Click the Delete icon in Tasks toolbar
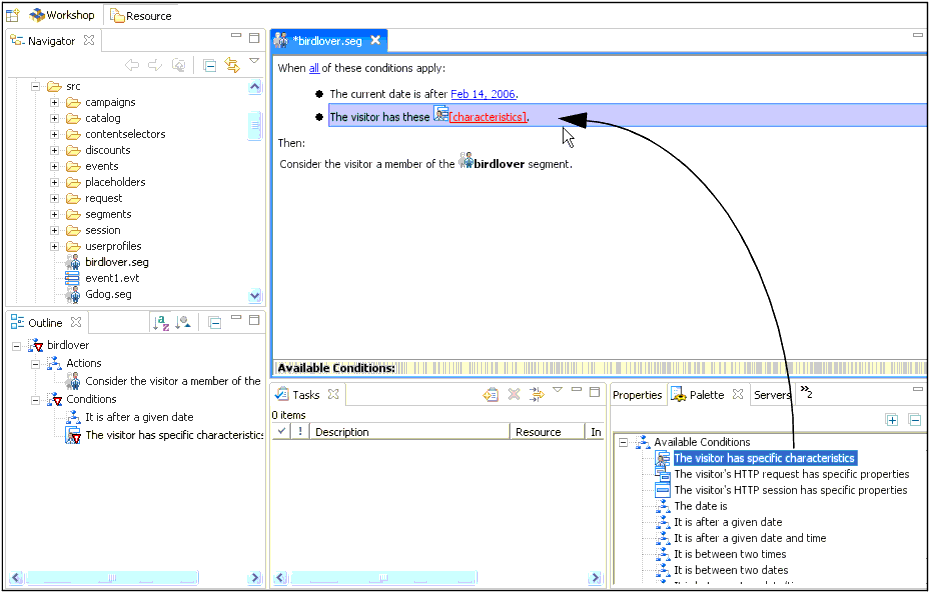The height and width of the screenshot is (593, 930). tap(514, 394)
